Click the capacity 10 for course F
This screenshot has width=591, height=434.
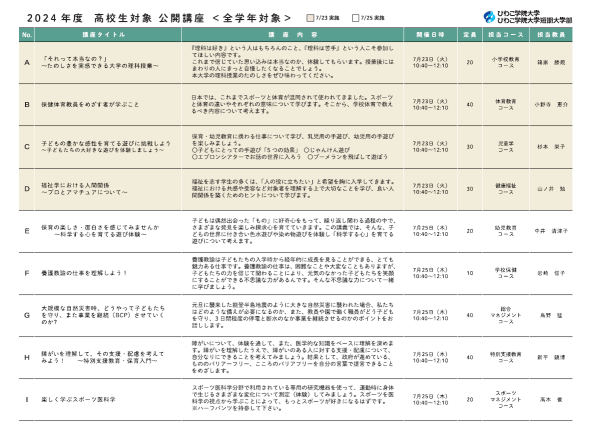[x=470, y=273]
